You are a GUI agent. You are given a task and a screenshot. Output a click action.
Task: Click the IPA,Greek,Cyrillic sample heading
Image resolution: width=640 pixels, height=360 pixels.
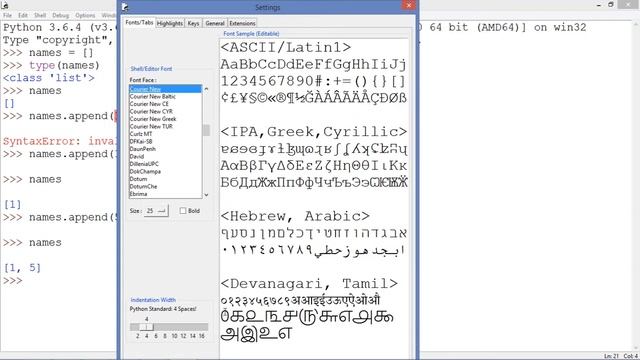tap(314, 132)
